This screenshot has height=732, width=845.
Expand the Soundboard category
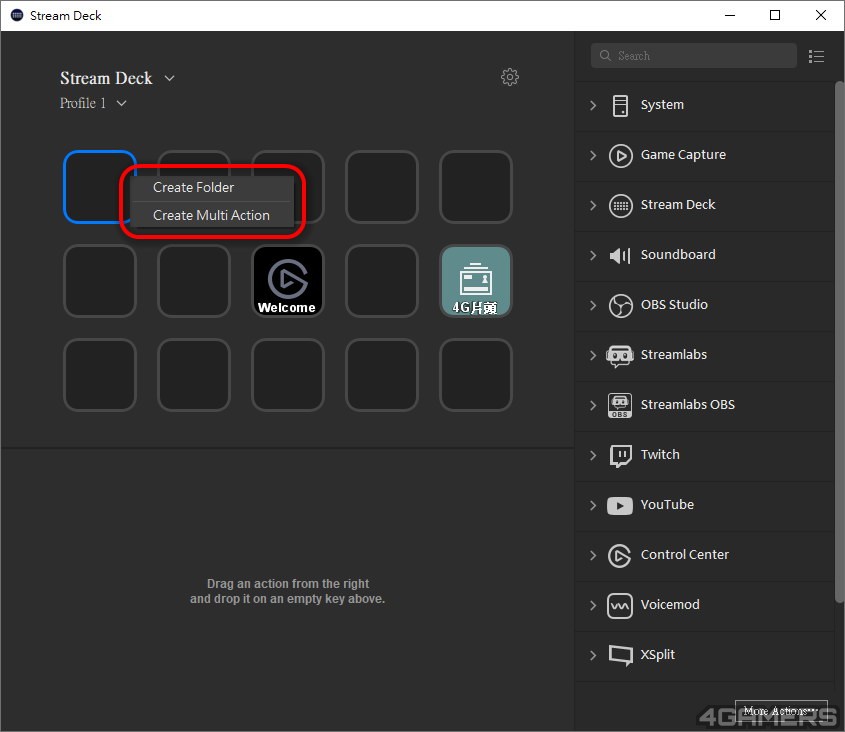click(593, 255)
